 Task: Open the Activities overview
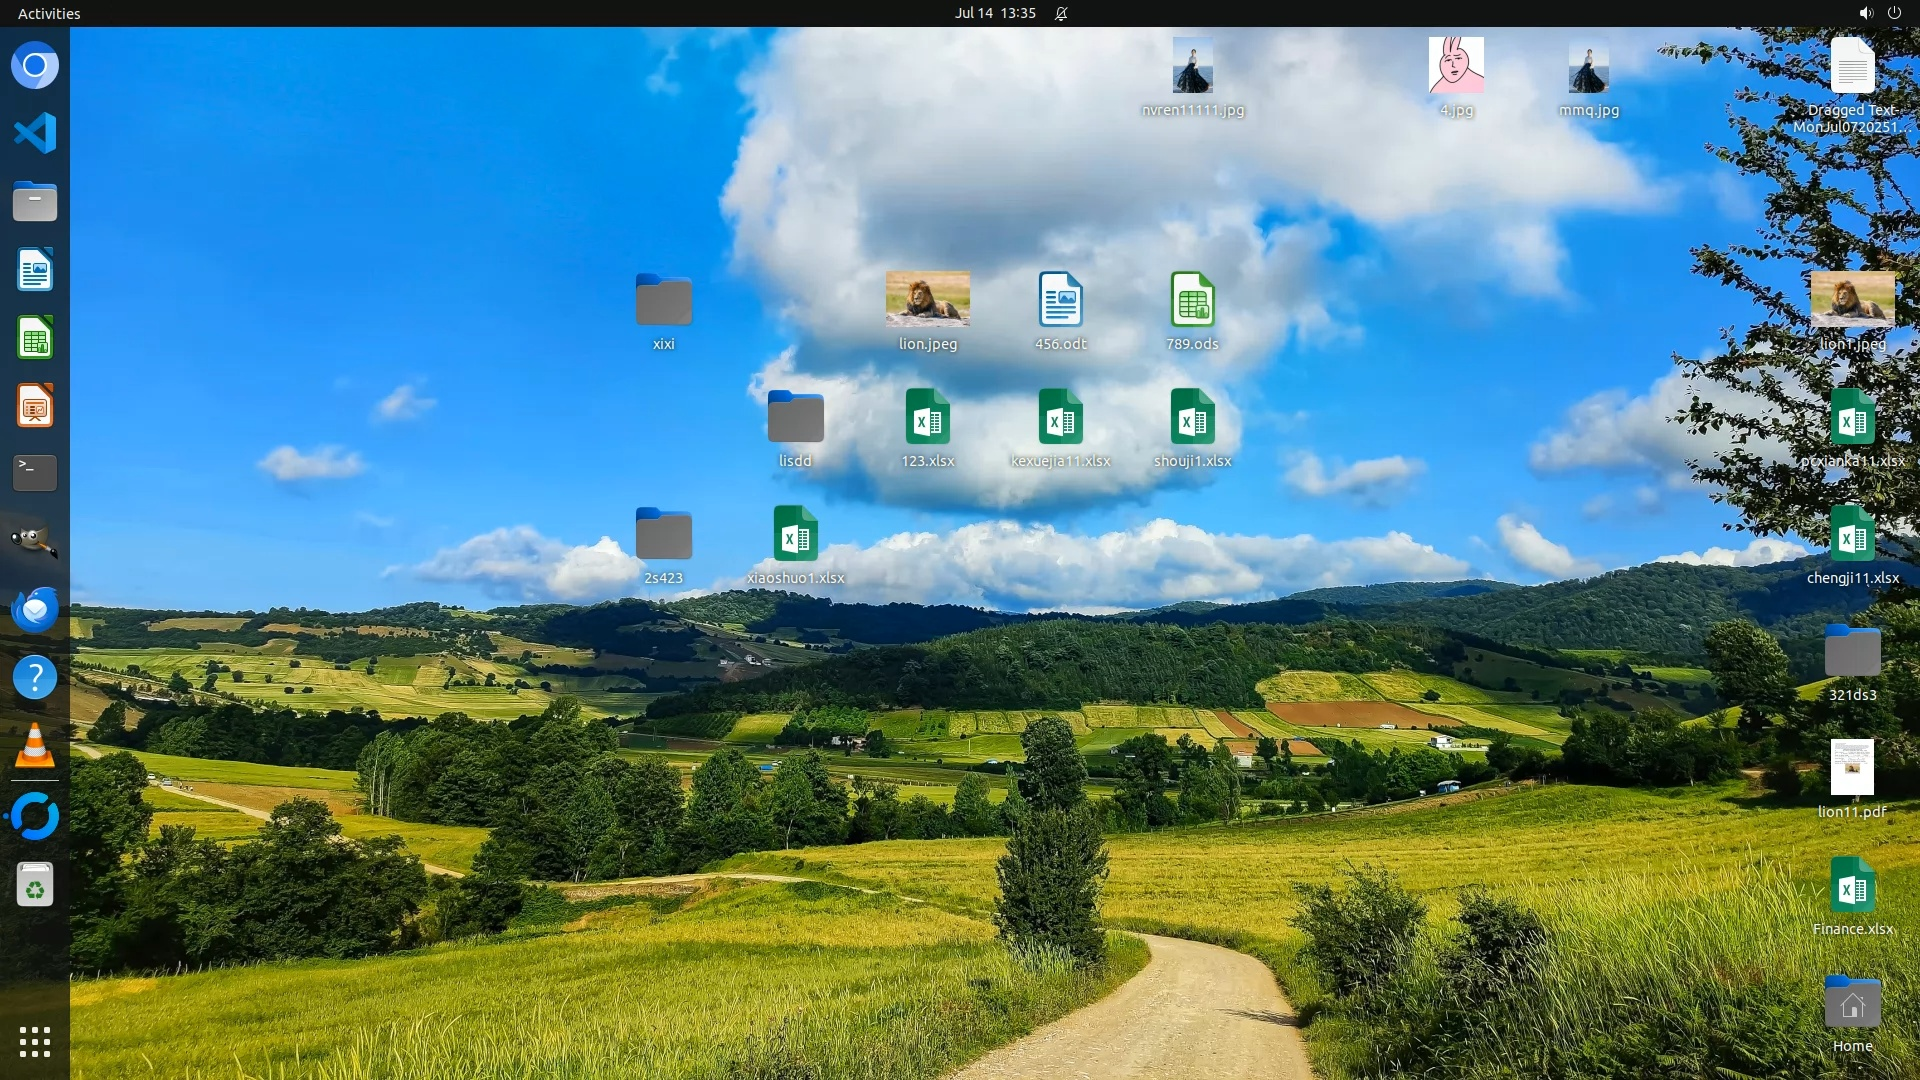point(49,13)
